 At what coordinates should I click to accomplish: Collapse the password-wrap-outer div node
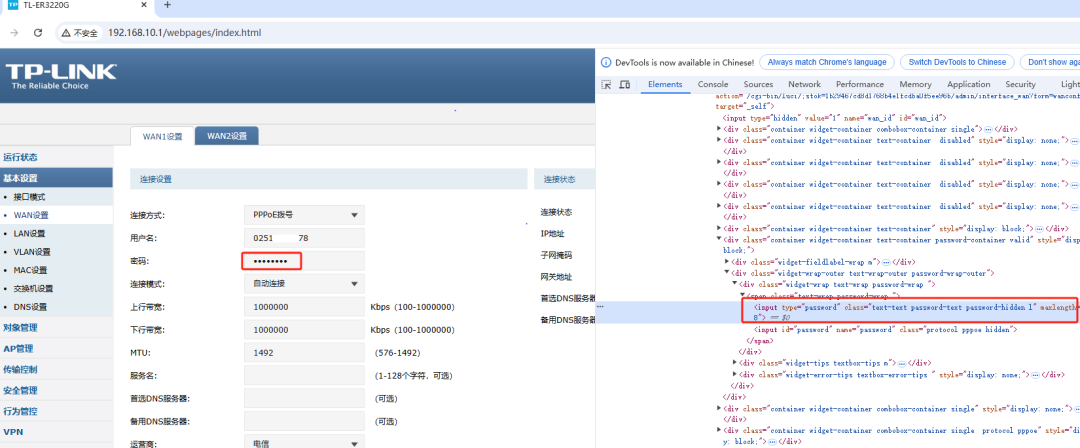point(727,272)
